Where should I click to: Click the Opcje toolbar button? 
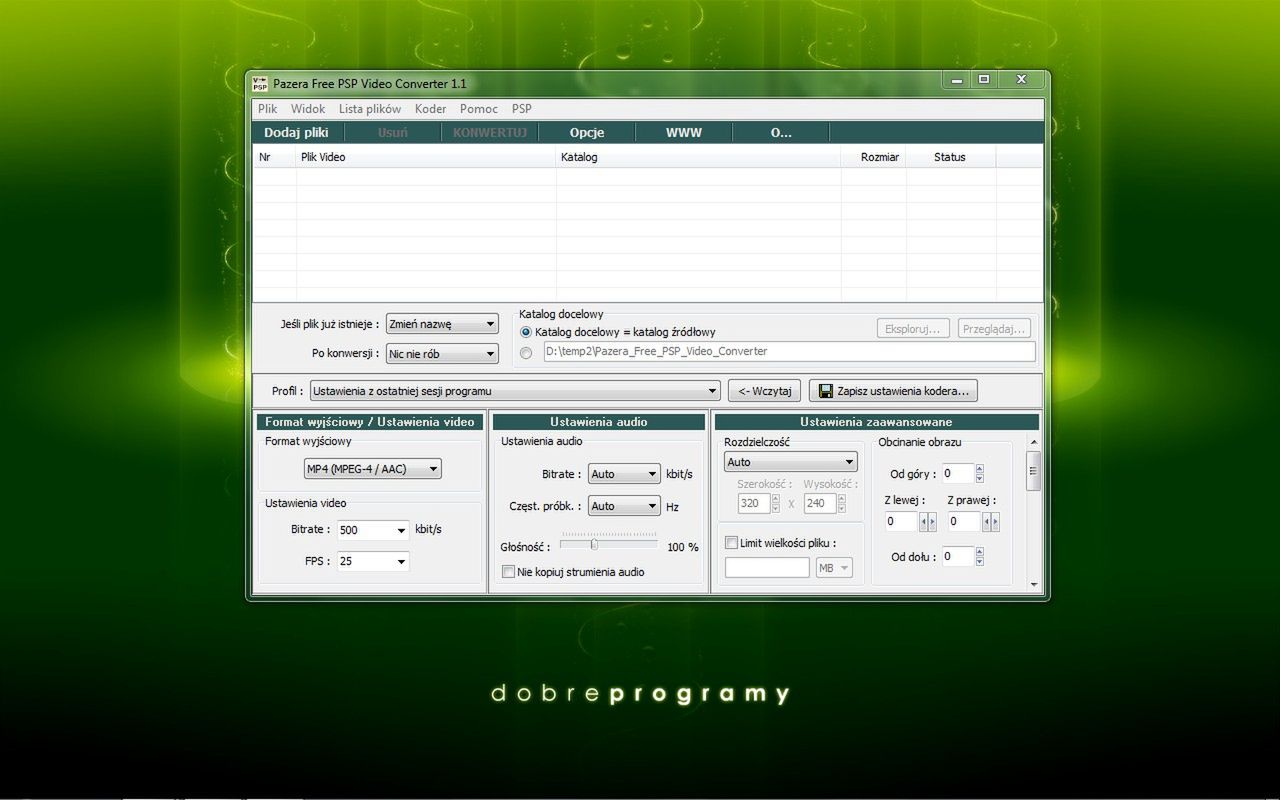pos(587,132)
